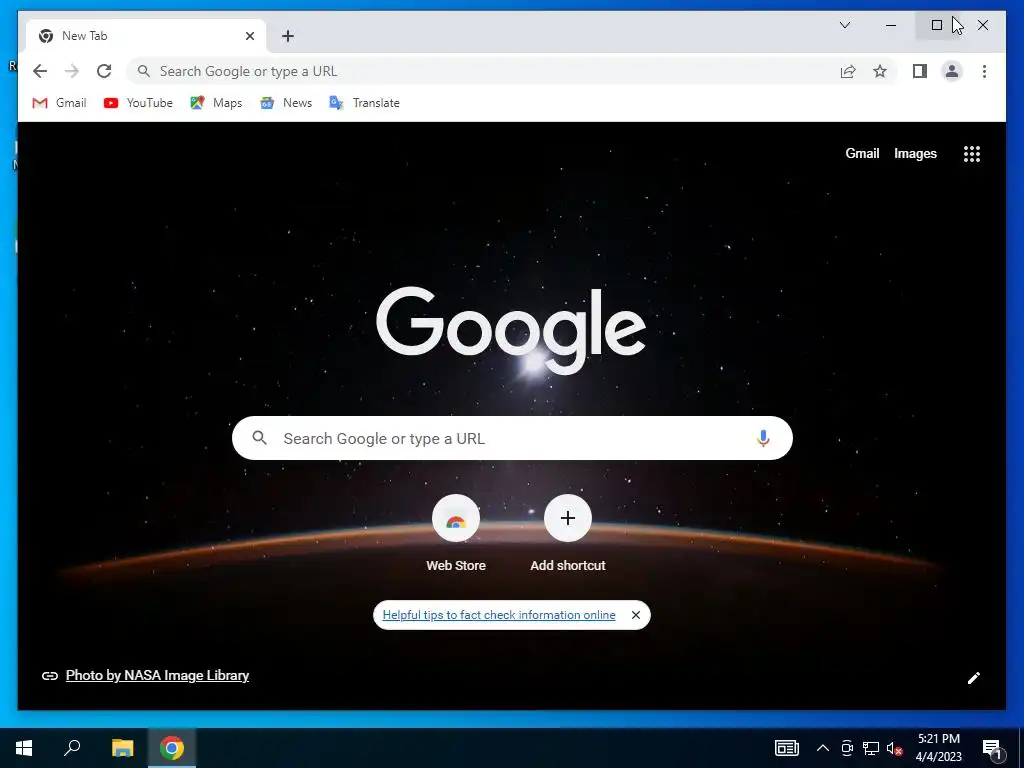
Task: Open the Windows Start menu
Action: pos(24,748)
